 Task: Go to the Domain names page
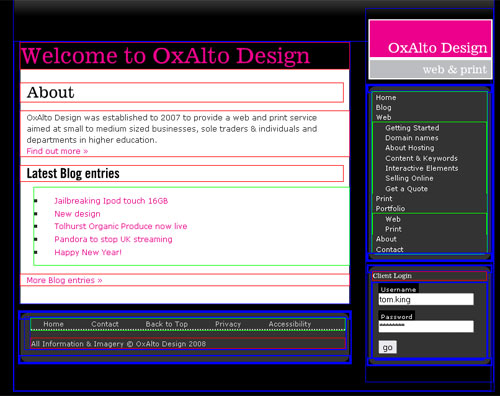pos(412,138)
